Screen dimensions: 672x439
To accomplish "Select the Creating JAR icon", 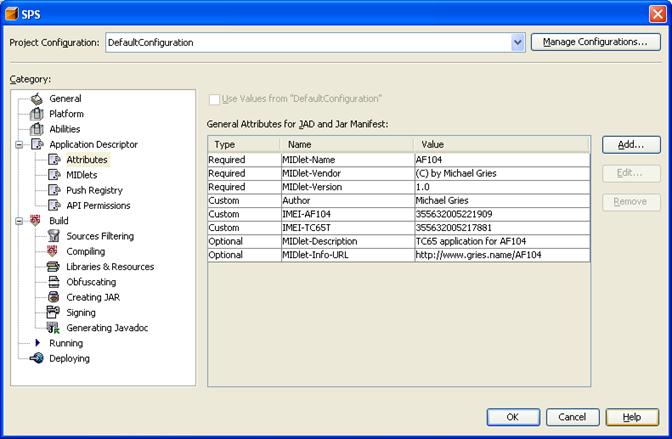I will tap(54, 297).
